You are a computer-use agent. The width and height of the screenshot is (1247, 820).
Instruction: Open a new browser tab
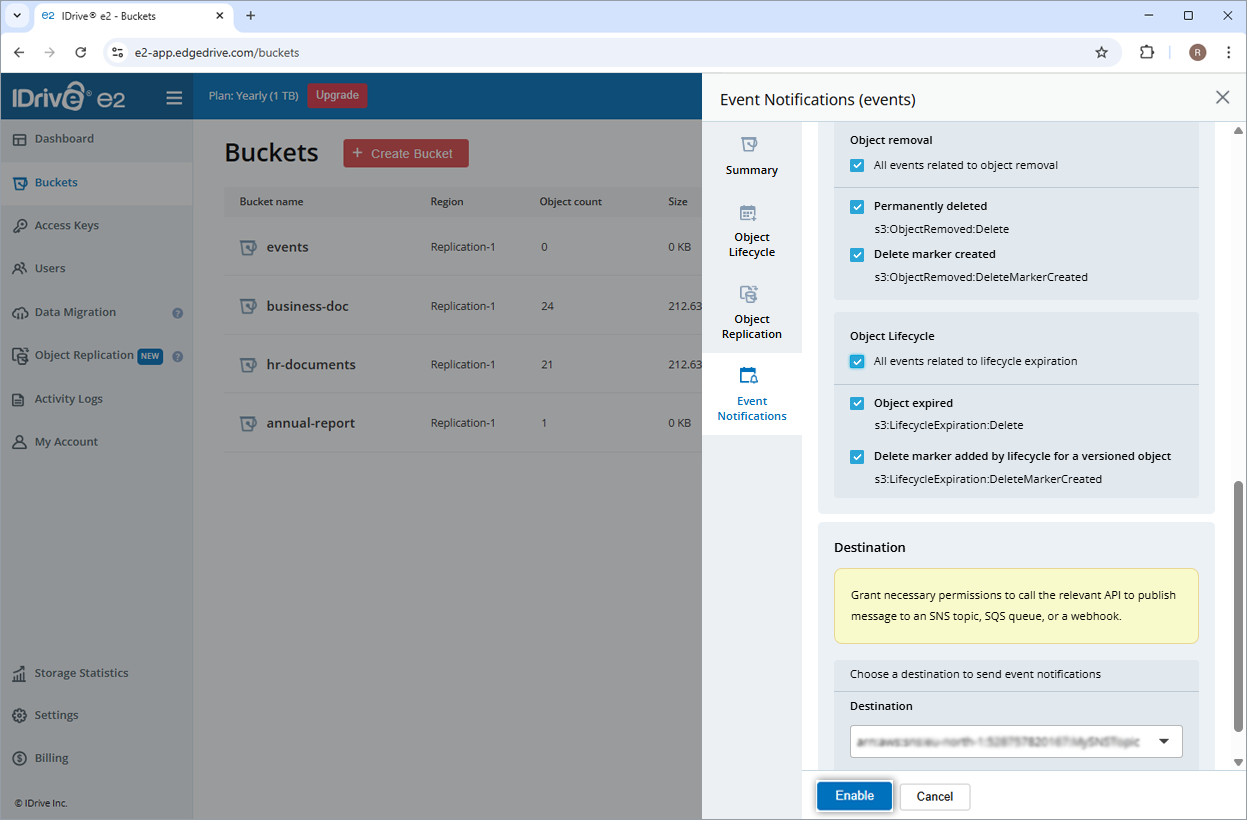coord(250,16)
